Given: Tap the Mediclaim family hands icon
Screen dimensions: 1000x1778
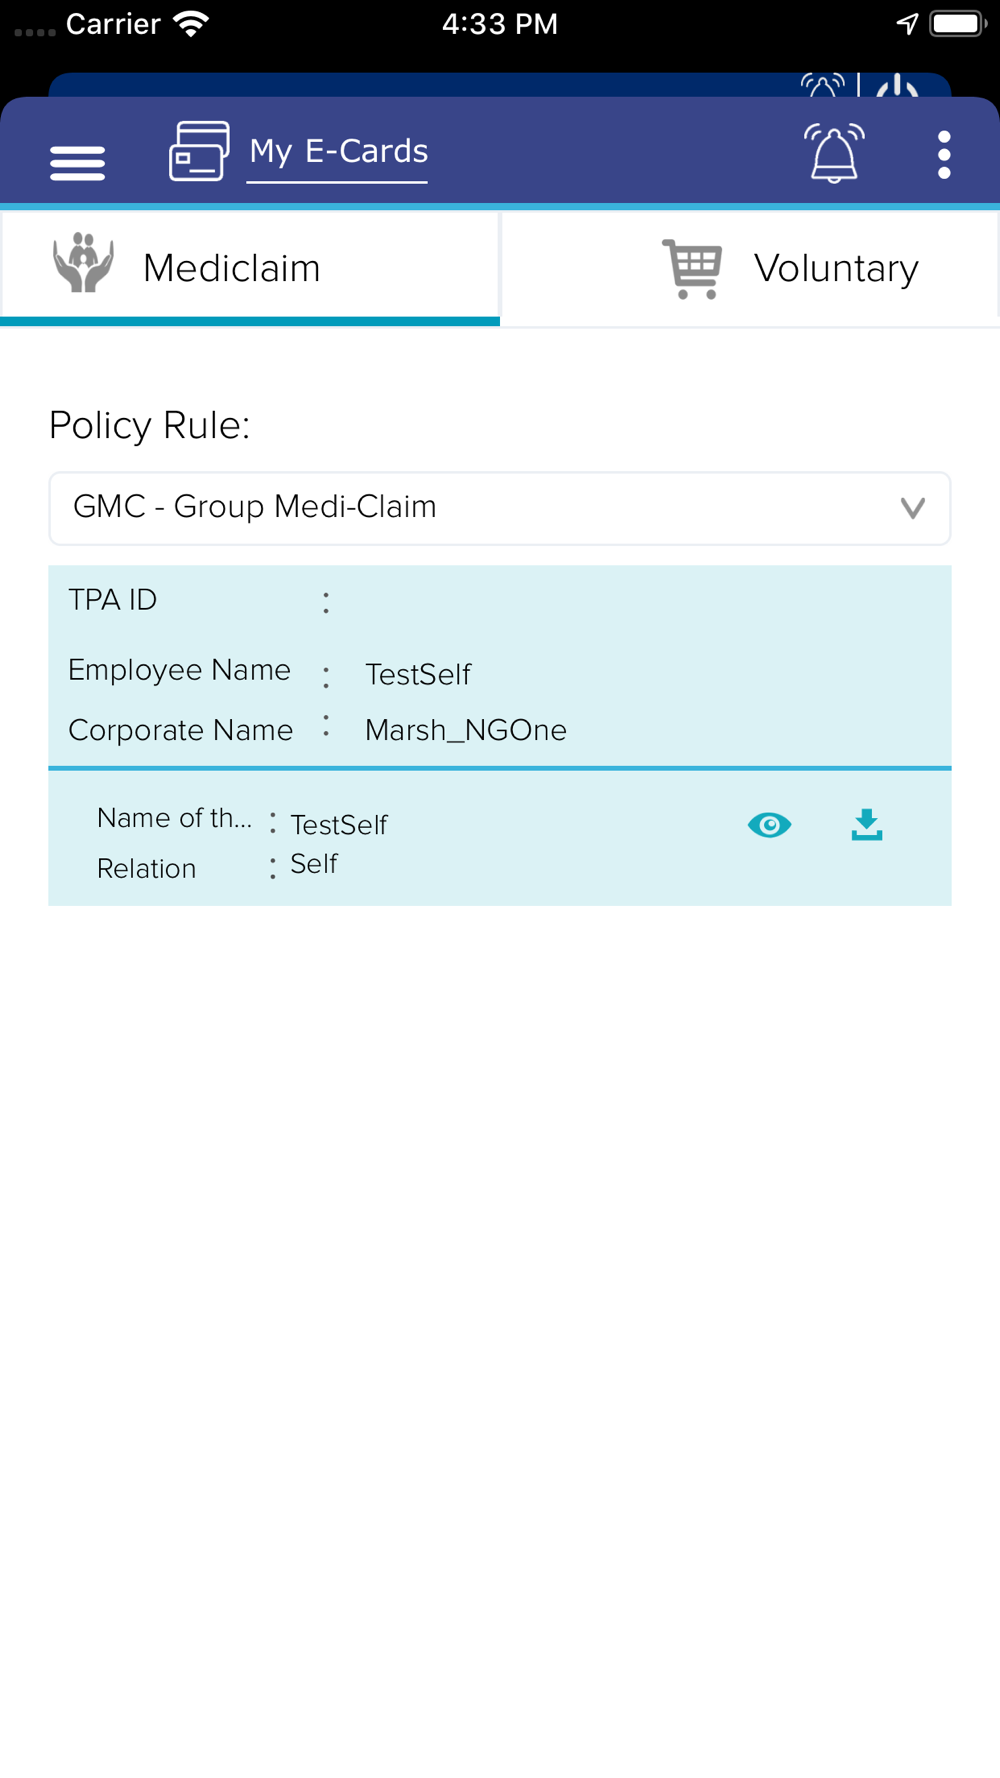Looking at the screenshot, I should 83,263.
